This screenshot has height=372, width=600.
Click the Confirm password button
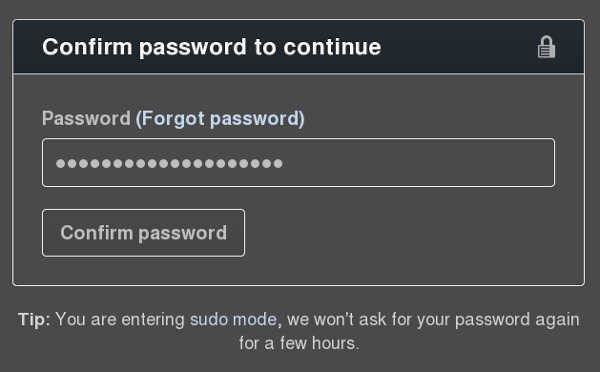tap(143, 233)
